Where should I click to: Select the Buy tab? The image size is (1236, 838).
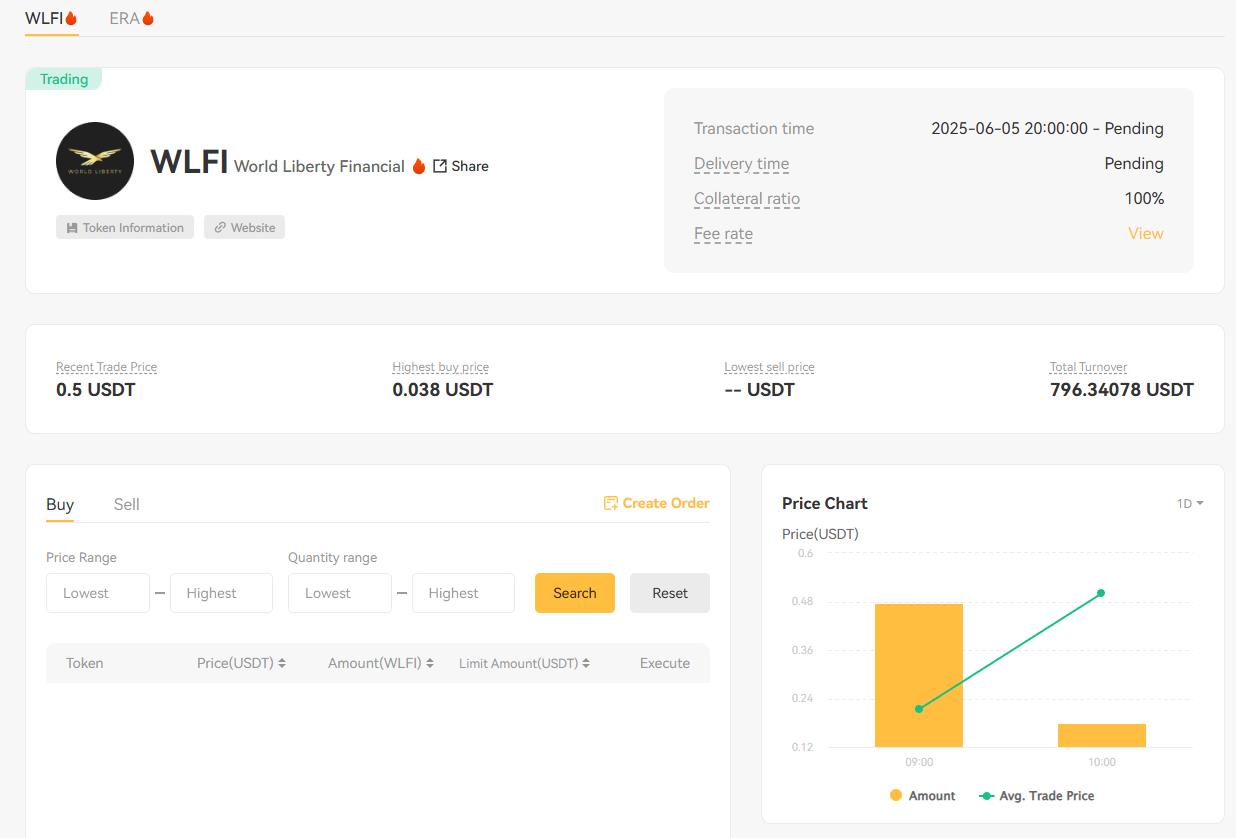coord(60,504)
